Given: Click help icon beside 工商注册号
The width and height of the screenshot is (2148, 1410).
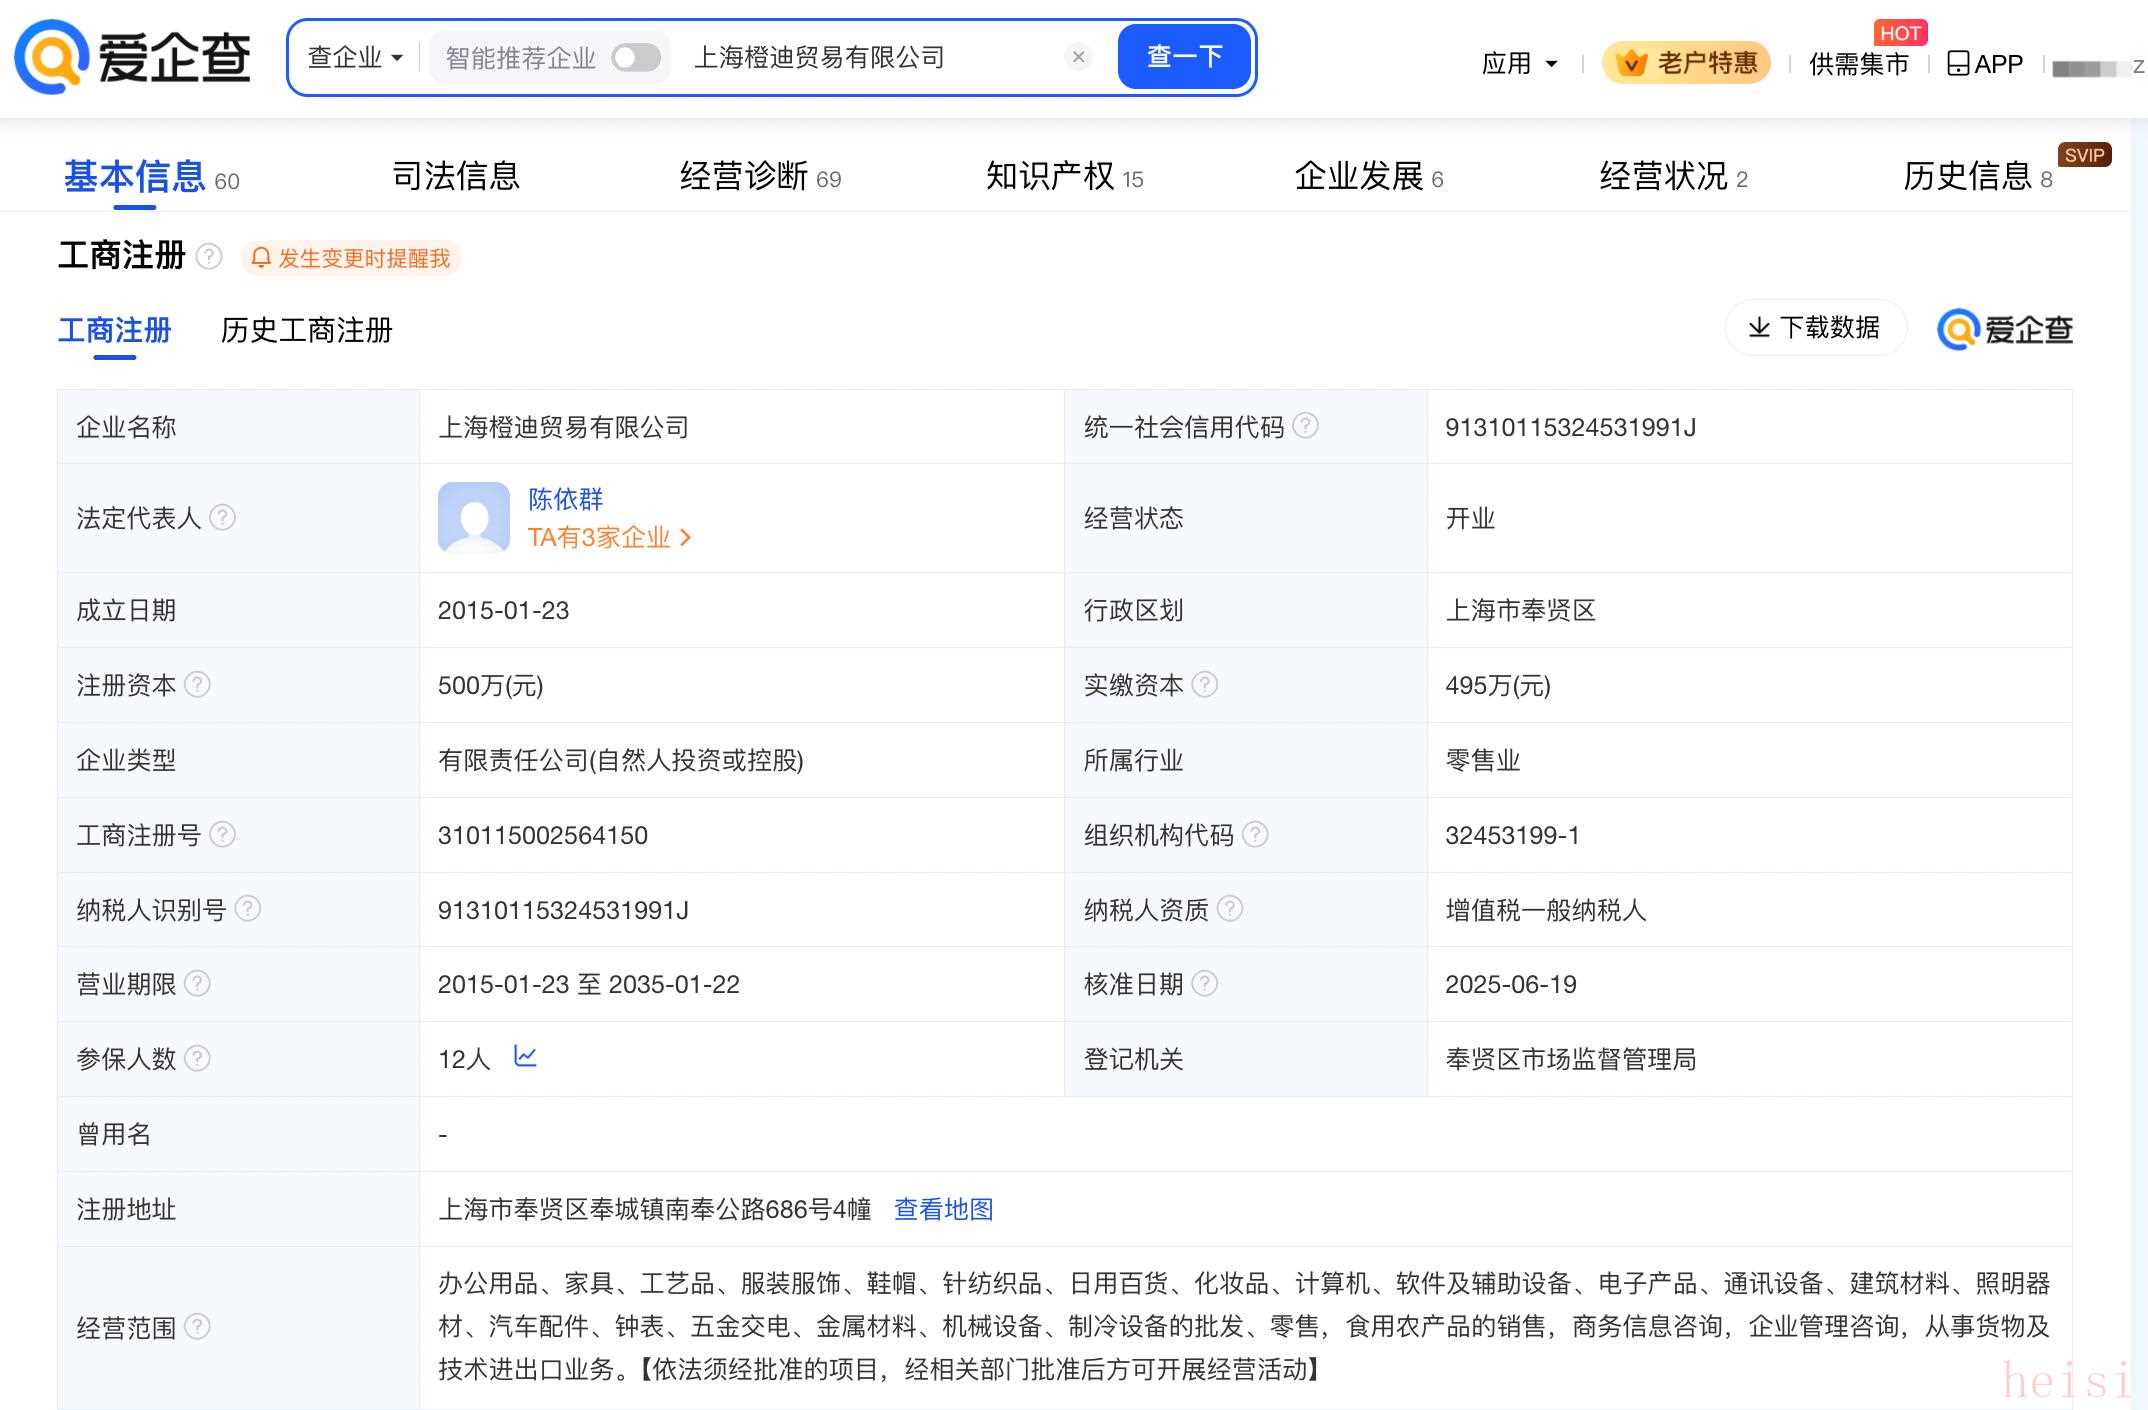Looking at the screenshot, I should [222, 834].
